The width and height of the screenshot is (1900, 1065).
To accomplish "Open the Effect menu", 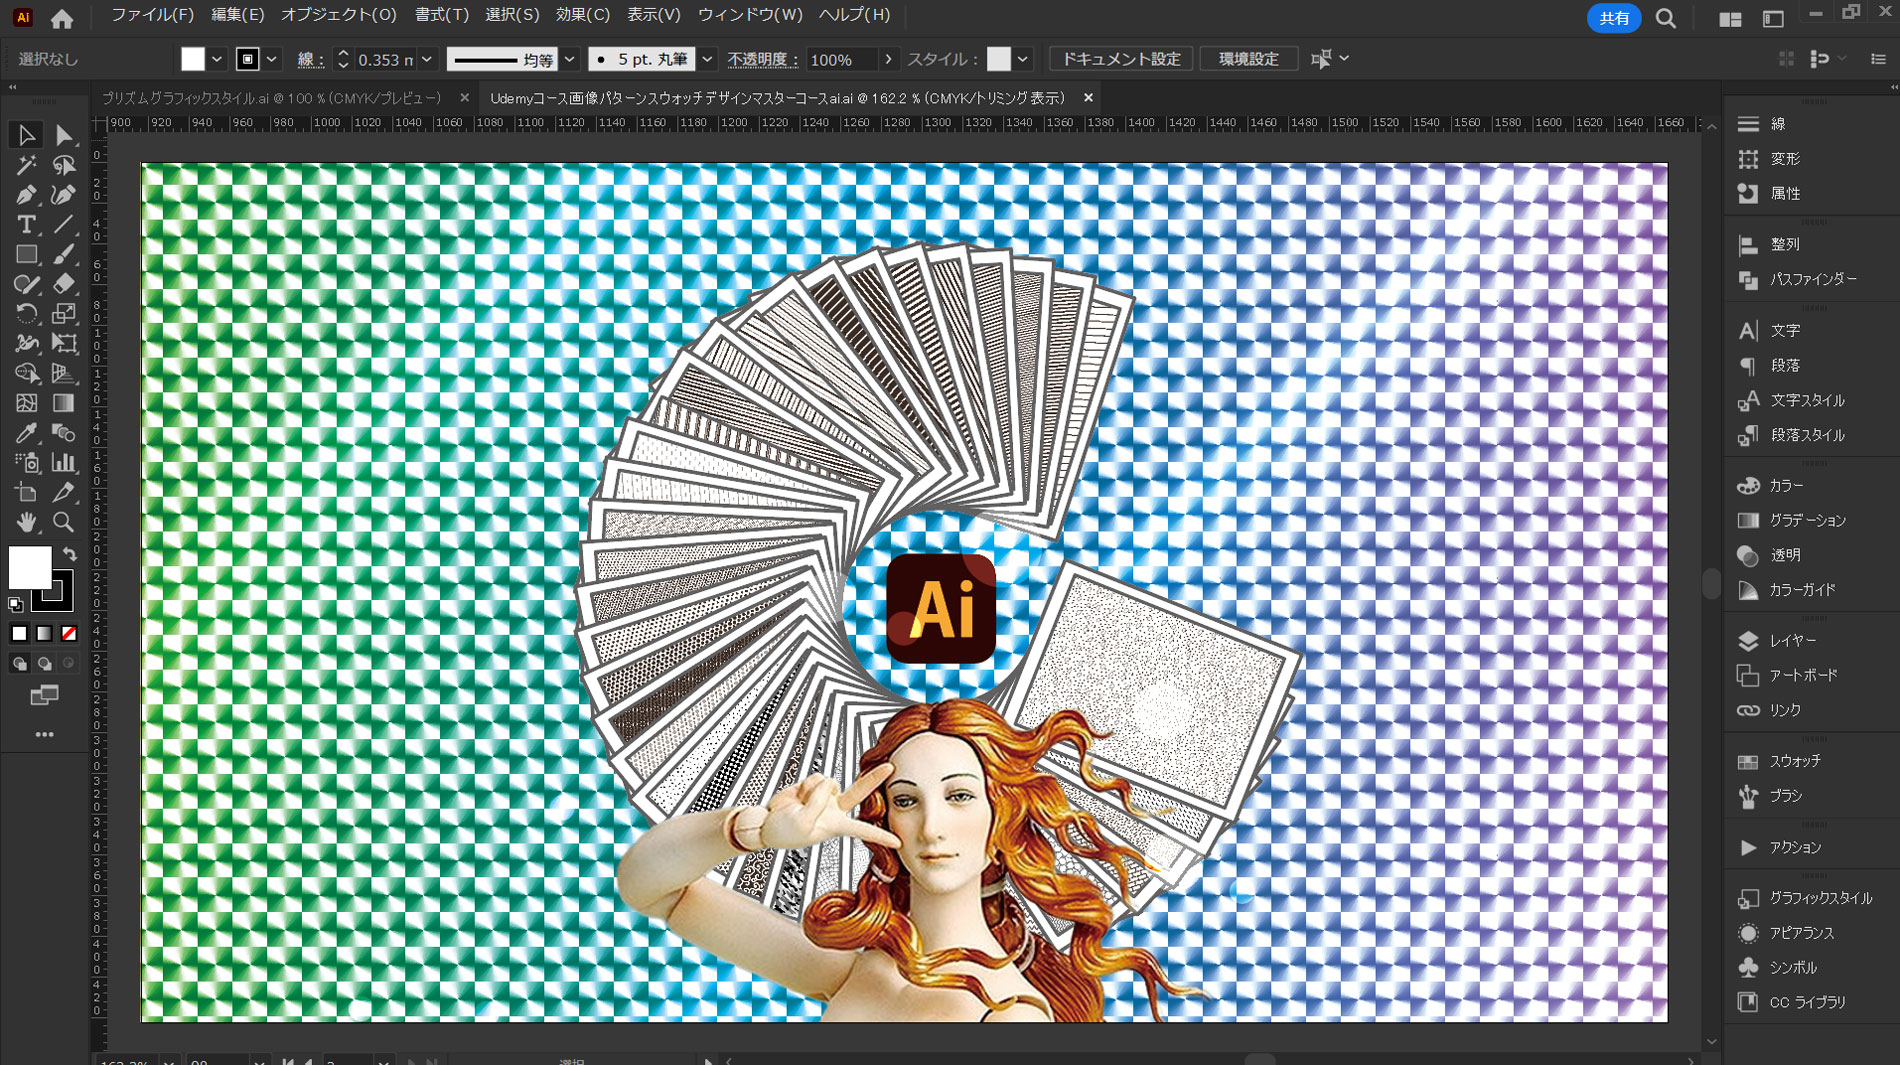I will point(582,15).
